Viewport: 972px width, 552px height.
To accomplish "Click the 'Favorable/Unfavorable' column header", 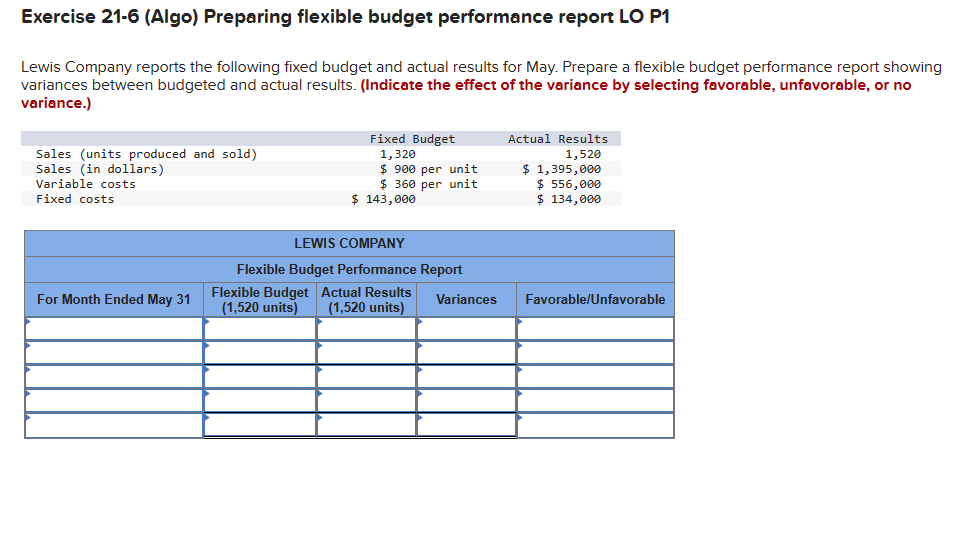I will 595,300.
